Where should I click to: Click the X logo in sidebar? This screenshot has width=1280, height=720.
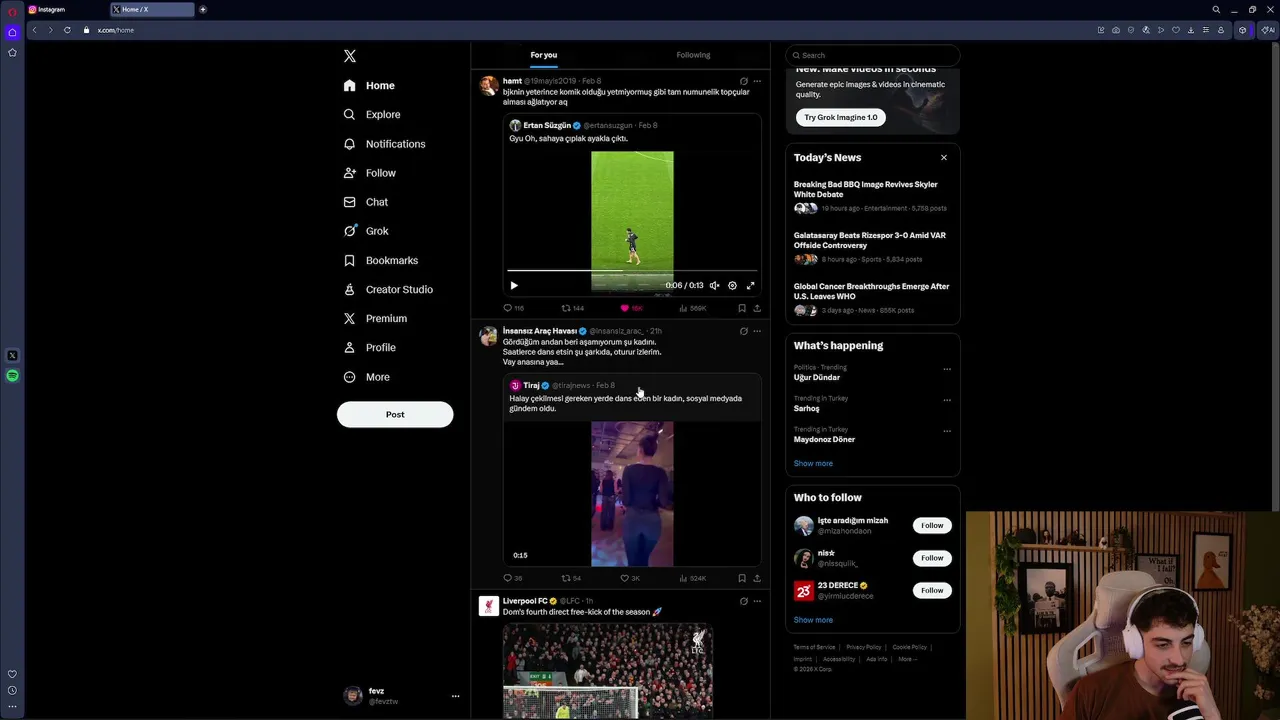350,56
